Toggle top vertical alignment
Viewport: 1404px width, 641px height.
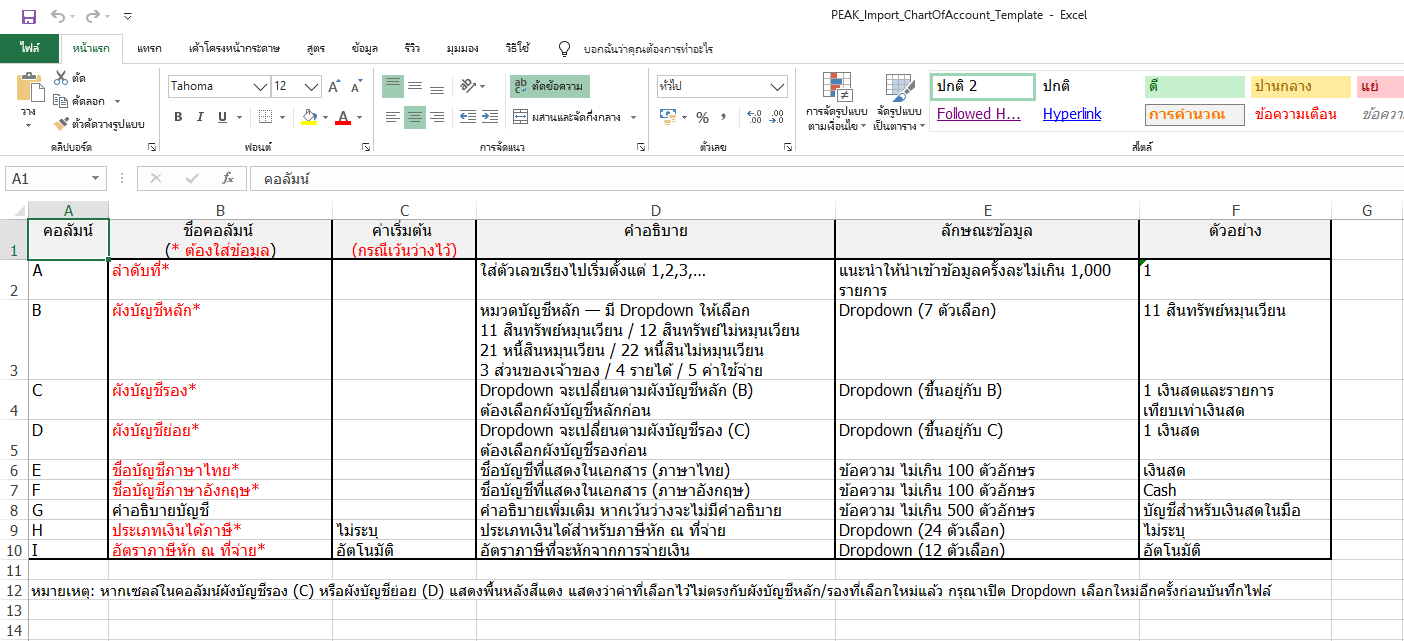point(393,86)
